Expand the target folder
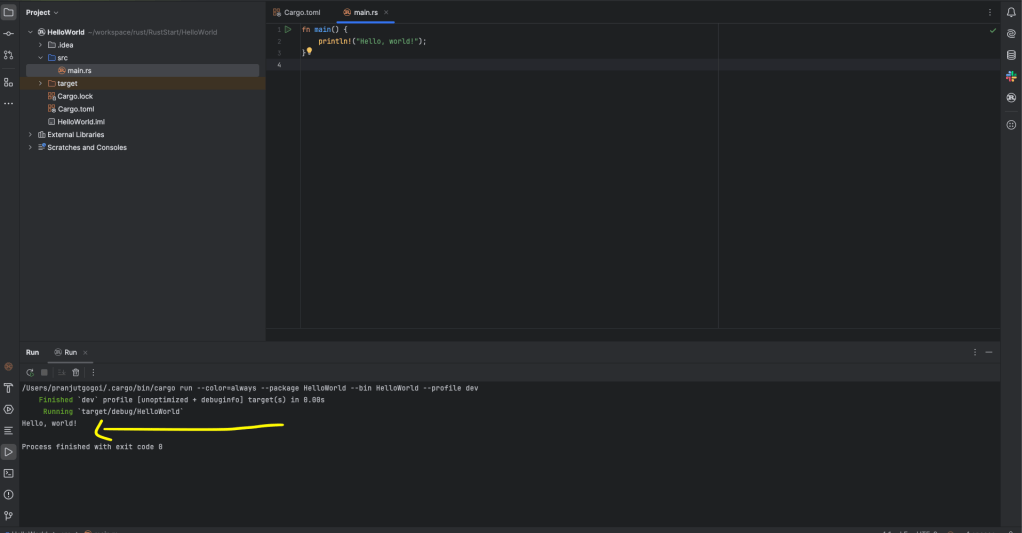Viewport: 1022px width, 533px height. tap(40, 84)
